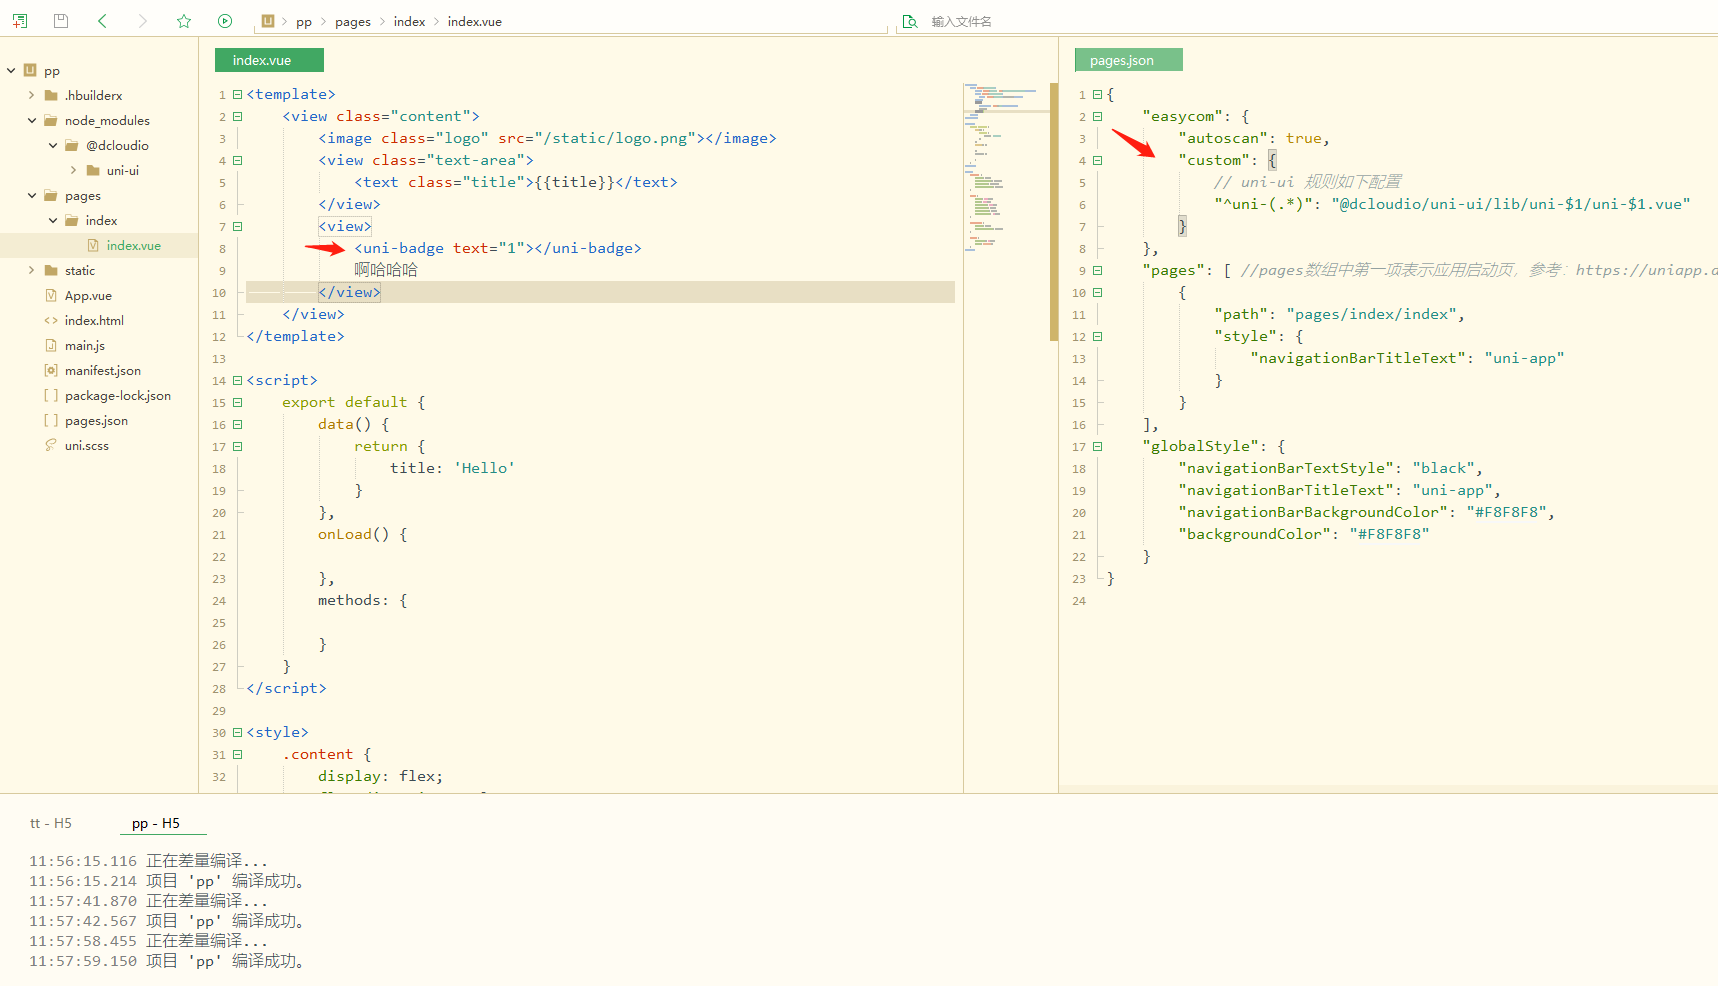
Task: Open uni.scss in the file tree
Action: pyautogui.click(x=87, y=446)
